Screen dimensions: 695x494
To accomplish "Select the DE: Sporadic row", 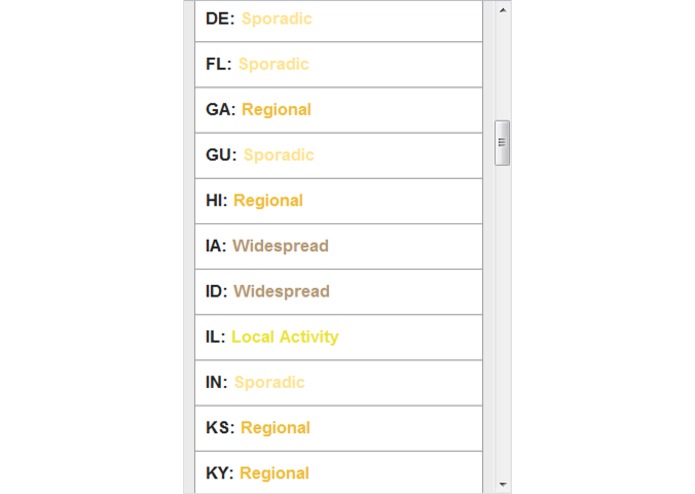I will pyautogui.click(x=339, y=20).
